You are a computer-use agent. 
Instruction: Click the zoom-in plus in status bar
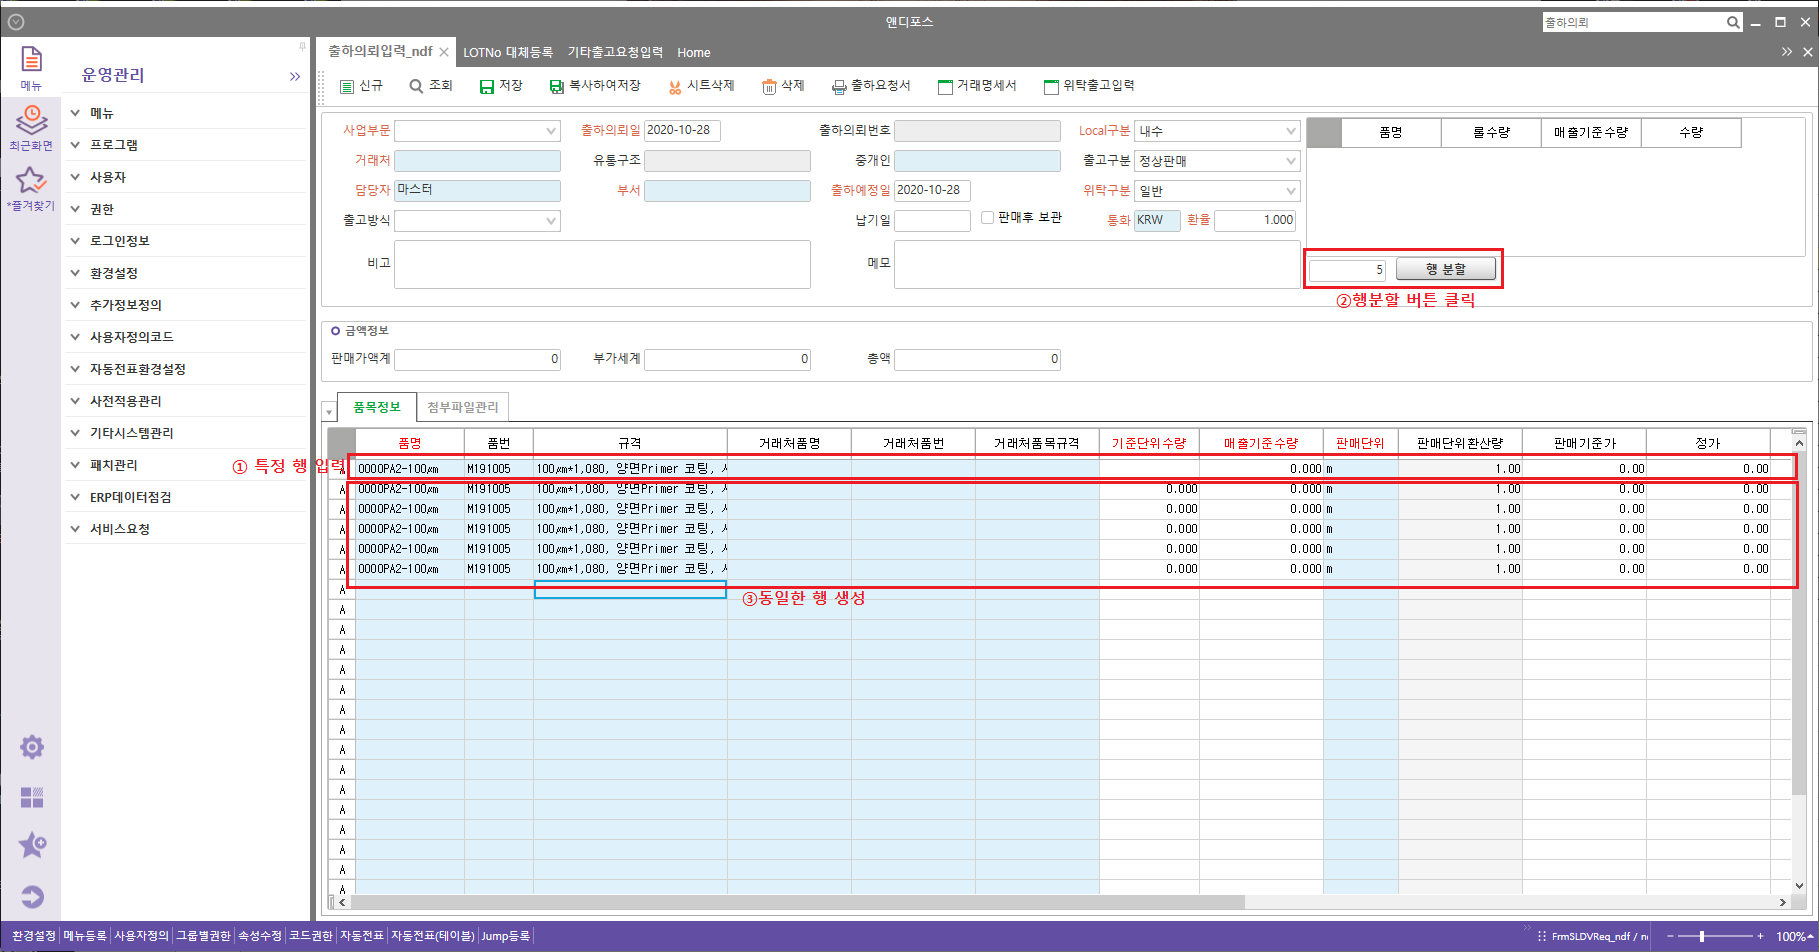click(x=1761, y=936)
